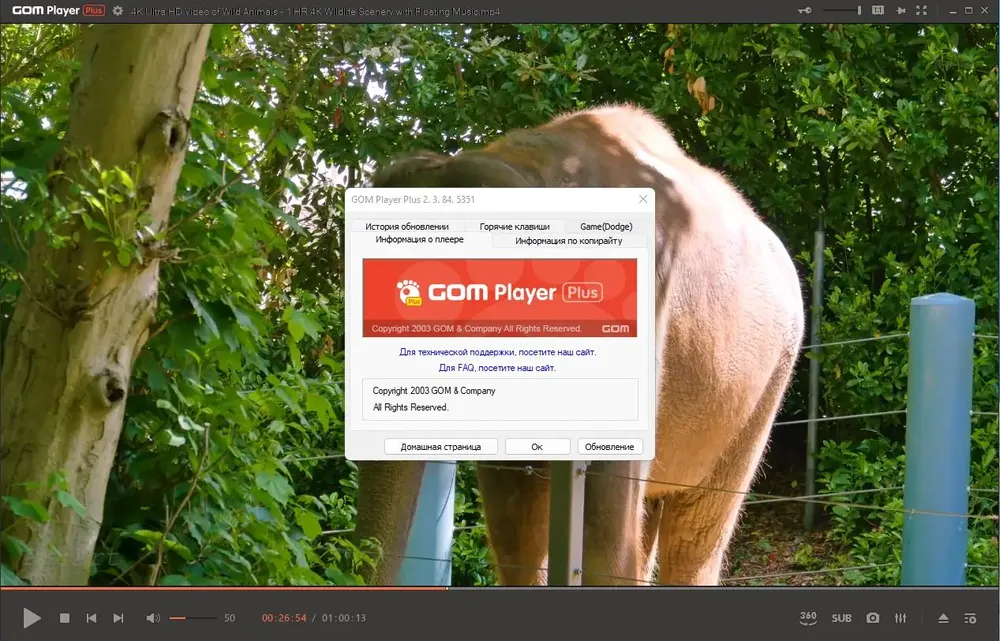Click the key lock icon in title bar
The width and height of the screenshot is (1000, 641).
(x=805, y=10)
